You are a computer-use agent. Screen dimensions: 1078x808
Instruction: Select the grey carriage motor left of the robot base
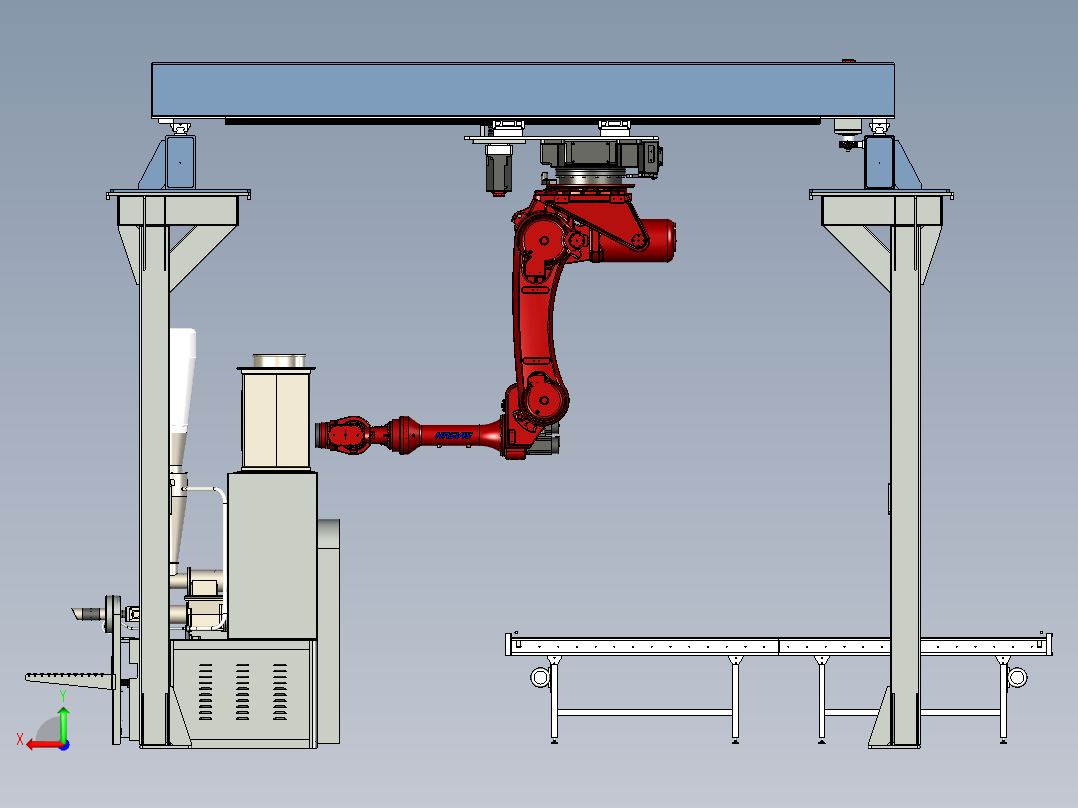tap(498, 171)
